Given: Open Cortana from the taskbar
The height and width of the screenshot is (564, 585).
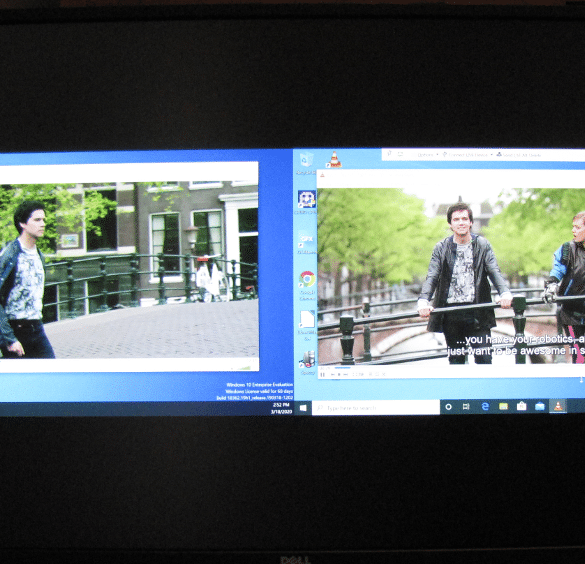Looking at the screenshot, I should (448, 407).
